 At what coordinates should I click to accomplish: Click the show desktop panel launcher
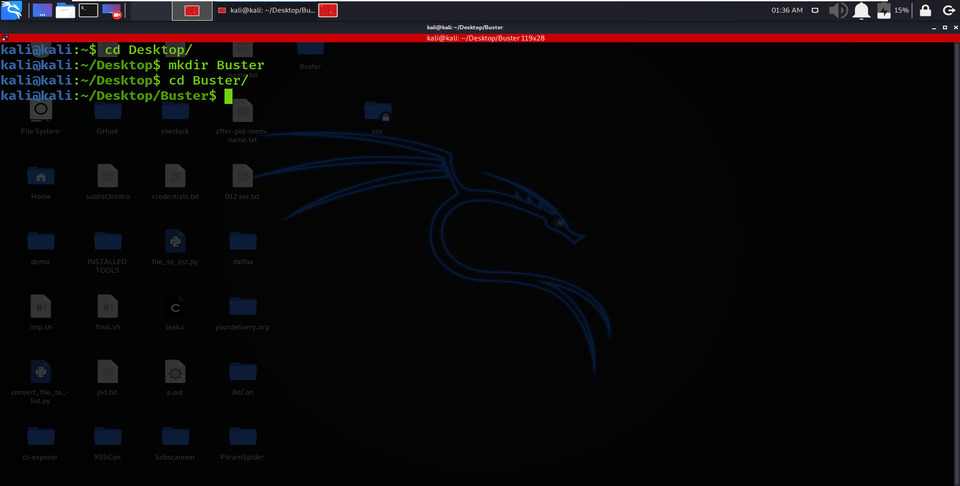tap(42, 10)
